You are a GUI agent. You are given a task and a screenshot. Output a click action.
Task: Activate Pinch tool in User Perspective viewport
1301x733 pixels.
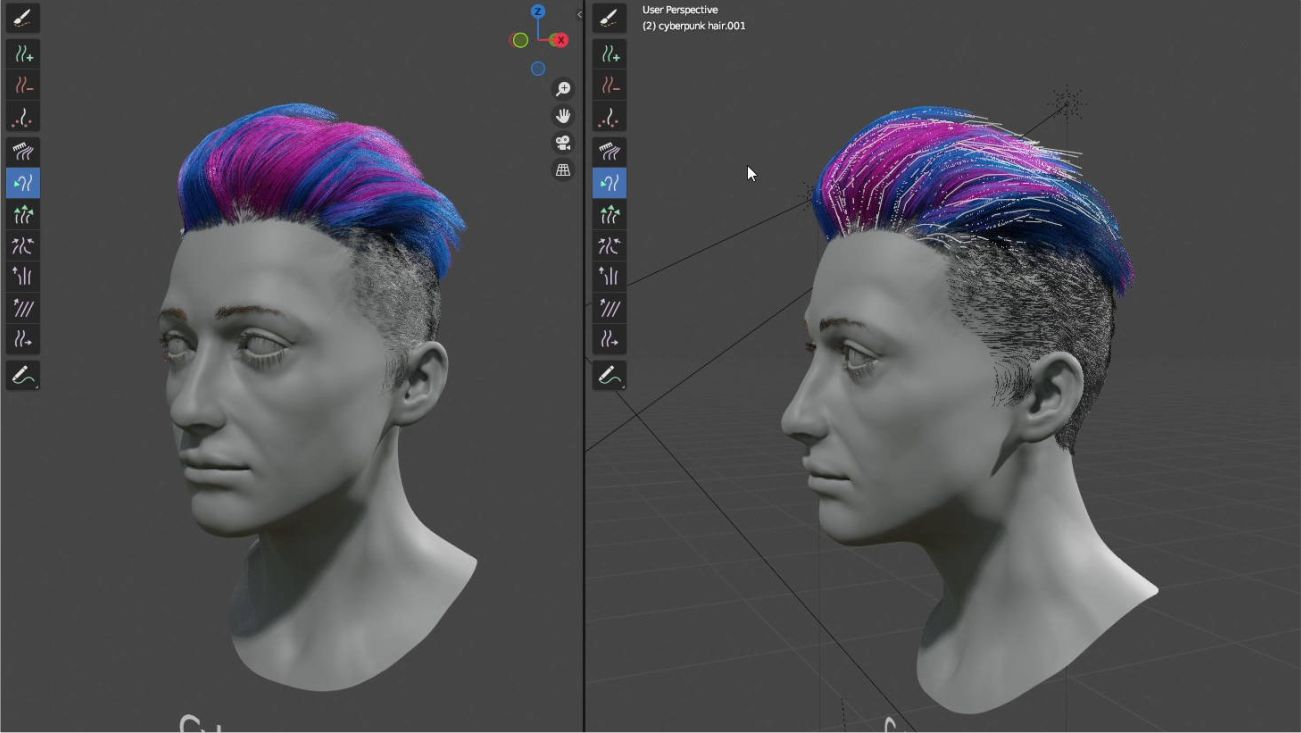tap(610, 245)
